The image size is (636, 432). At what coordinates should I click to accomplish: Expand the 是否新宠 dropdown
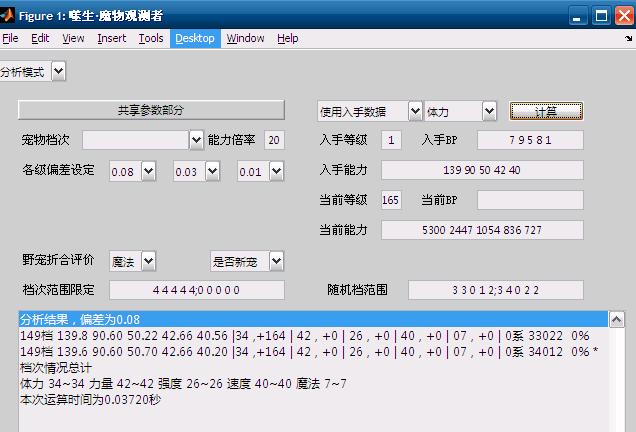pyautogui.click(x=276, y=261)
